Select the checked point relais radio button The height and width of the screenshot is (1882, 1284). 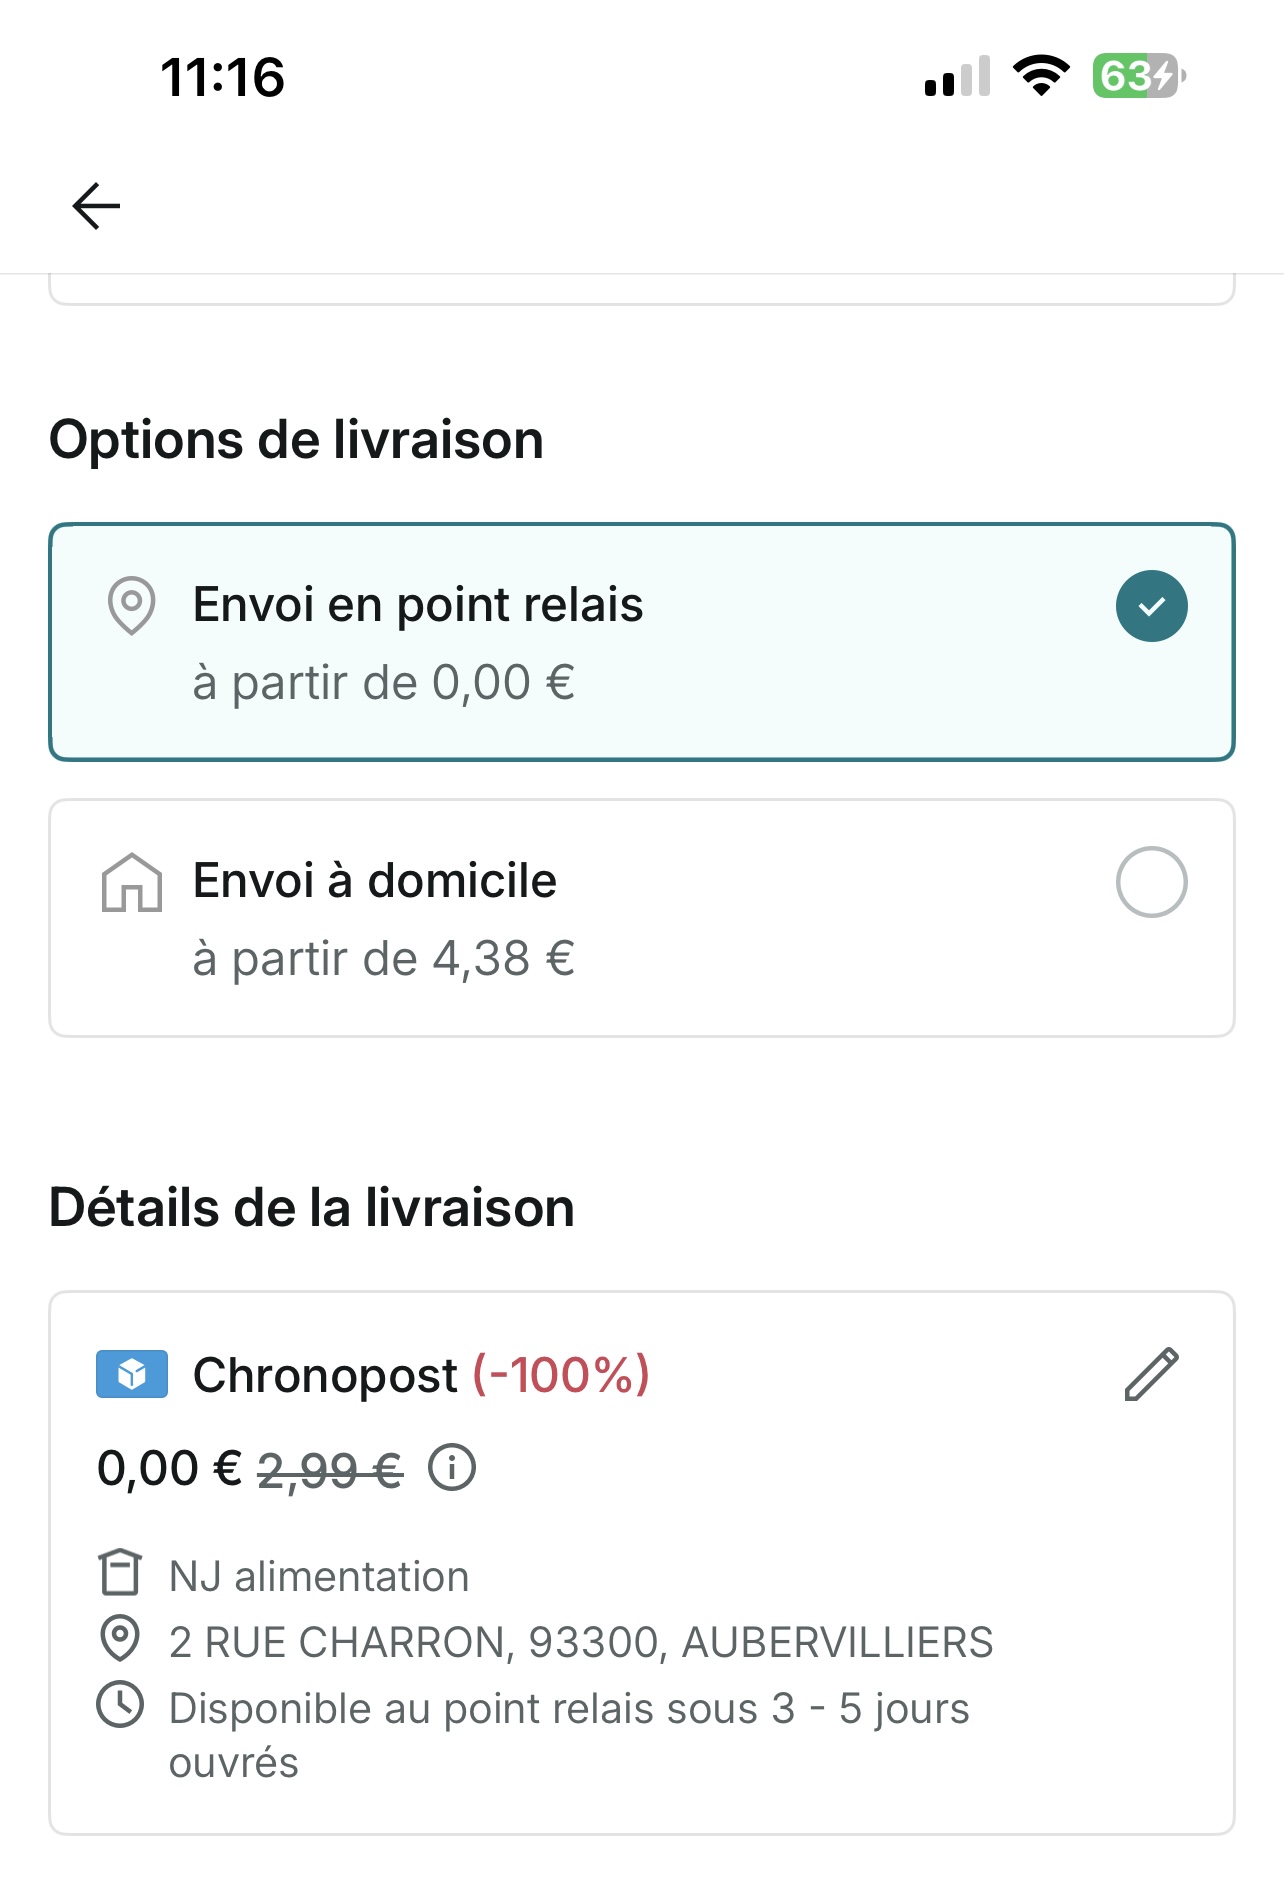(x=1151, y=606)
